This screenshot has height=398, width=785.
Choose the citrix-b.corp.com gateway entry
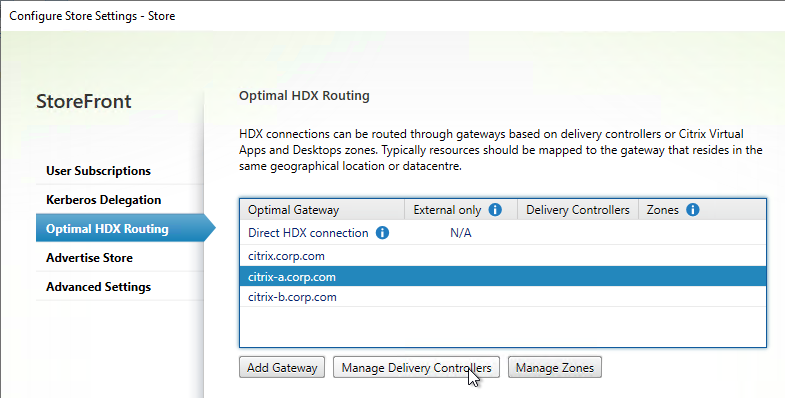click(x=503, y=297)
